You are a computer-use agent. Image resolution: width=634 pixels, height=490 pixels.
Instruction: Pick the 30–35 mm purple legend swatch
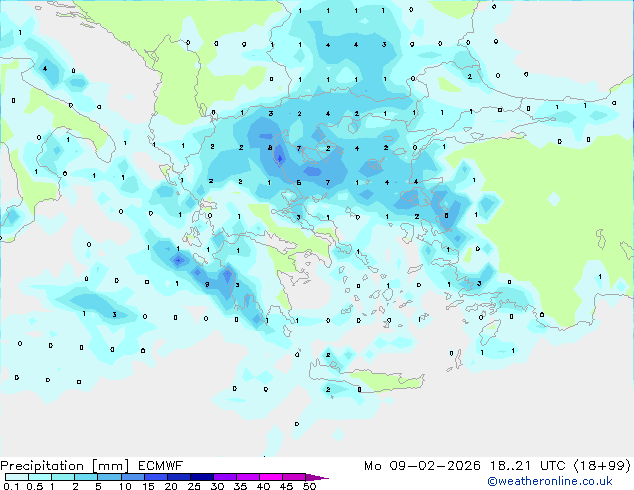(225, 477)
